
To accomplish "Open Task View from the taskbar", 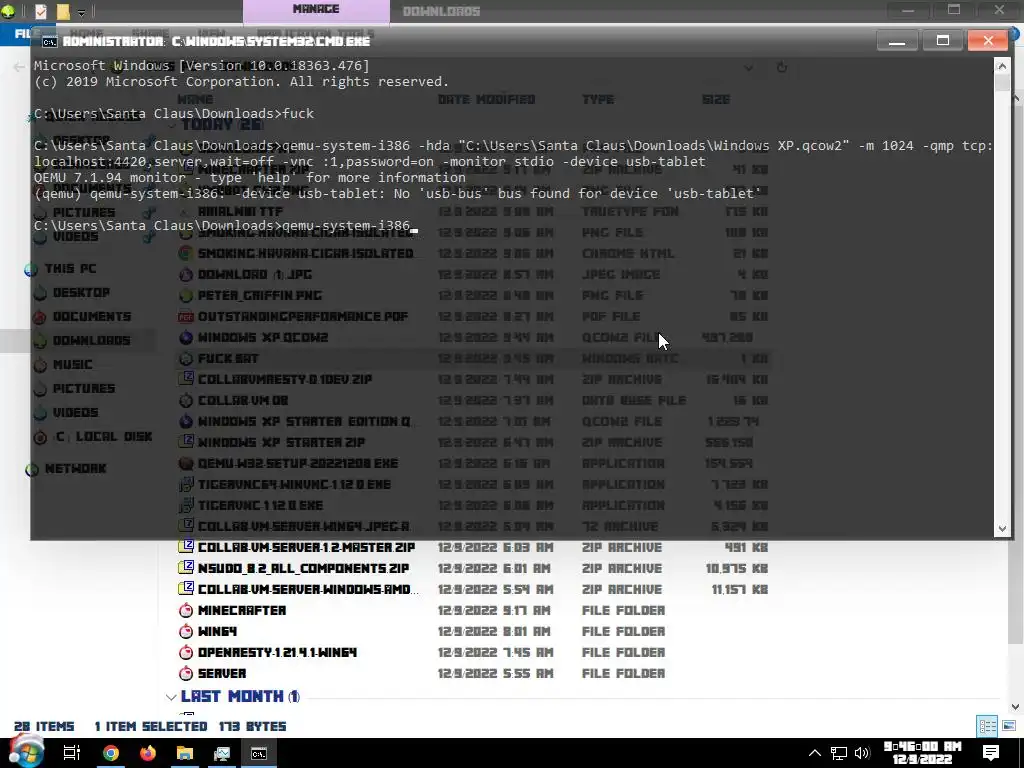I will pyautogui.click(x=72, y=753).
